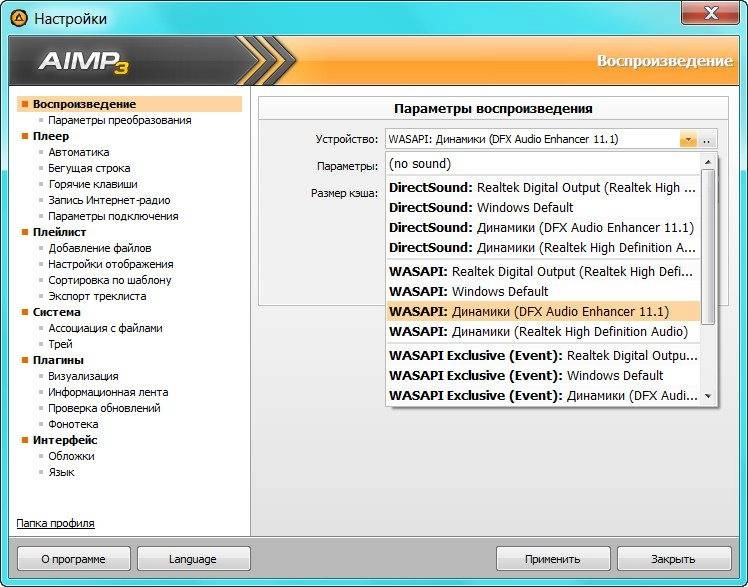Click the device list scrollbar thumb
Image resolution: width=748 pixels, height=587 pixels.
point(708,247)
